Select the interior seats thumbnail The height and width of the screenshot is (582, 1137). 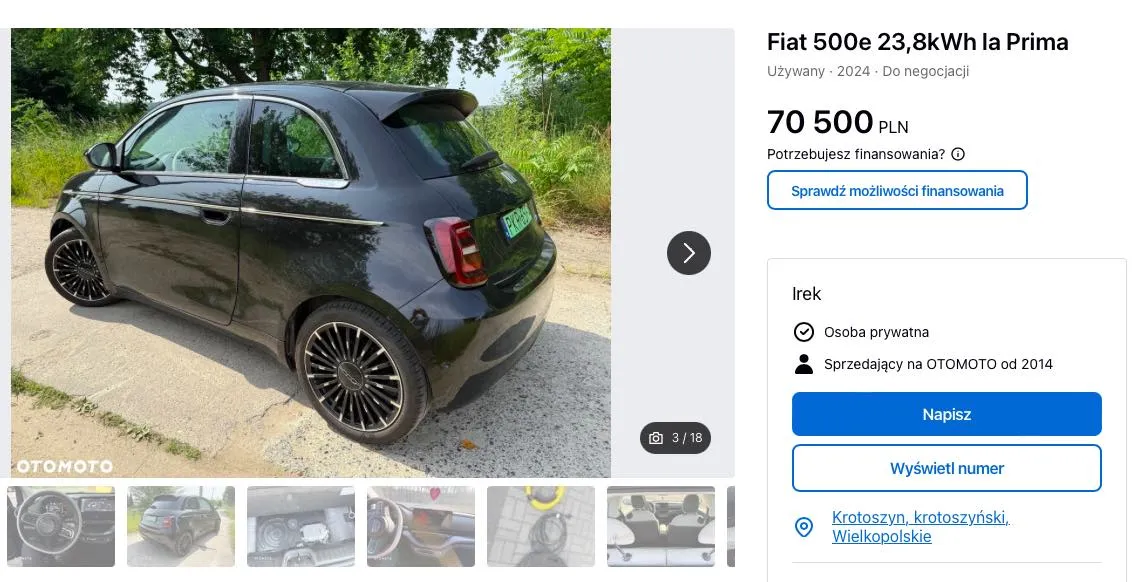pos(661,527)
